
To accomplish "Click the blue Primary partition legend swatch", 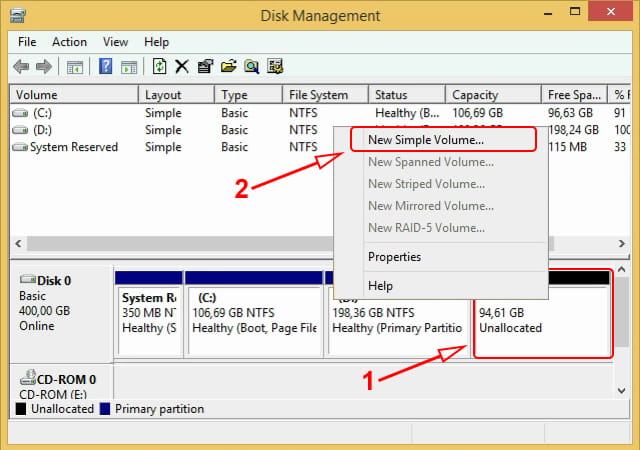I will (x=105, y=409).
